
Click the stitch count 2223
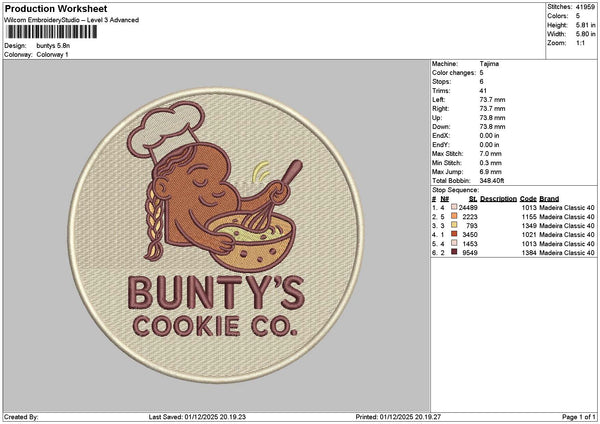pyautogui.click(x=470, y=217)
